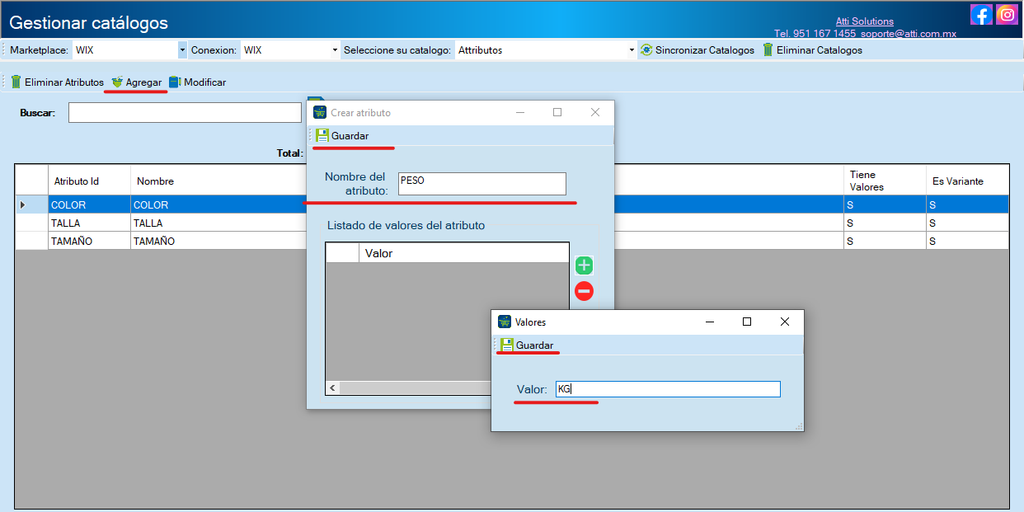Image resolution: width=1024 pixels, height=512 pixels.
Task: Click the Modificar icon
Action: click(x=174, y=82)
